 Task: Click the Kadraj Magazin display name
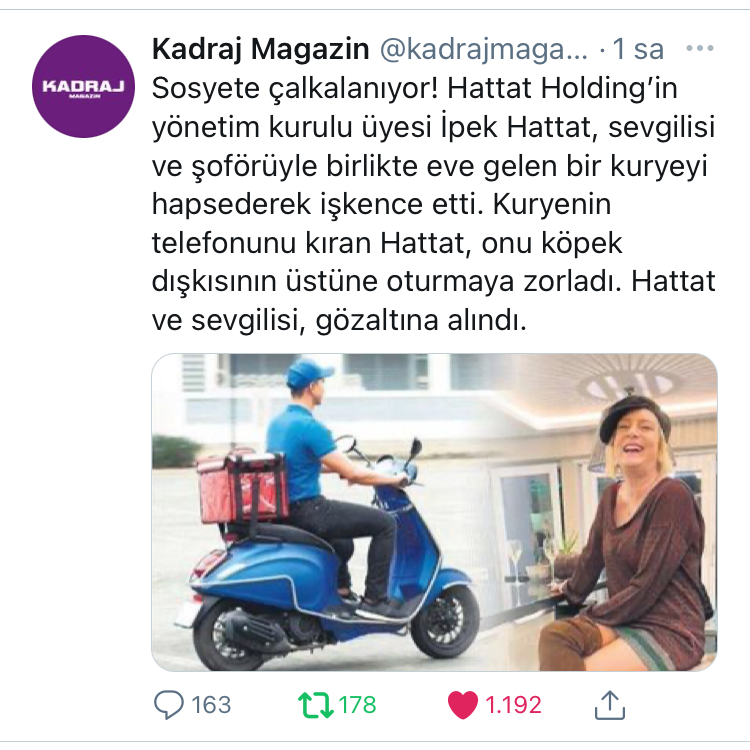click(261, 49)
